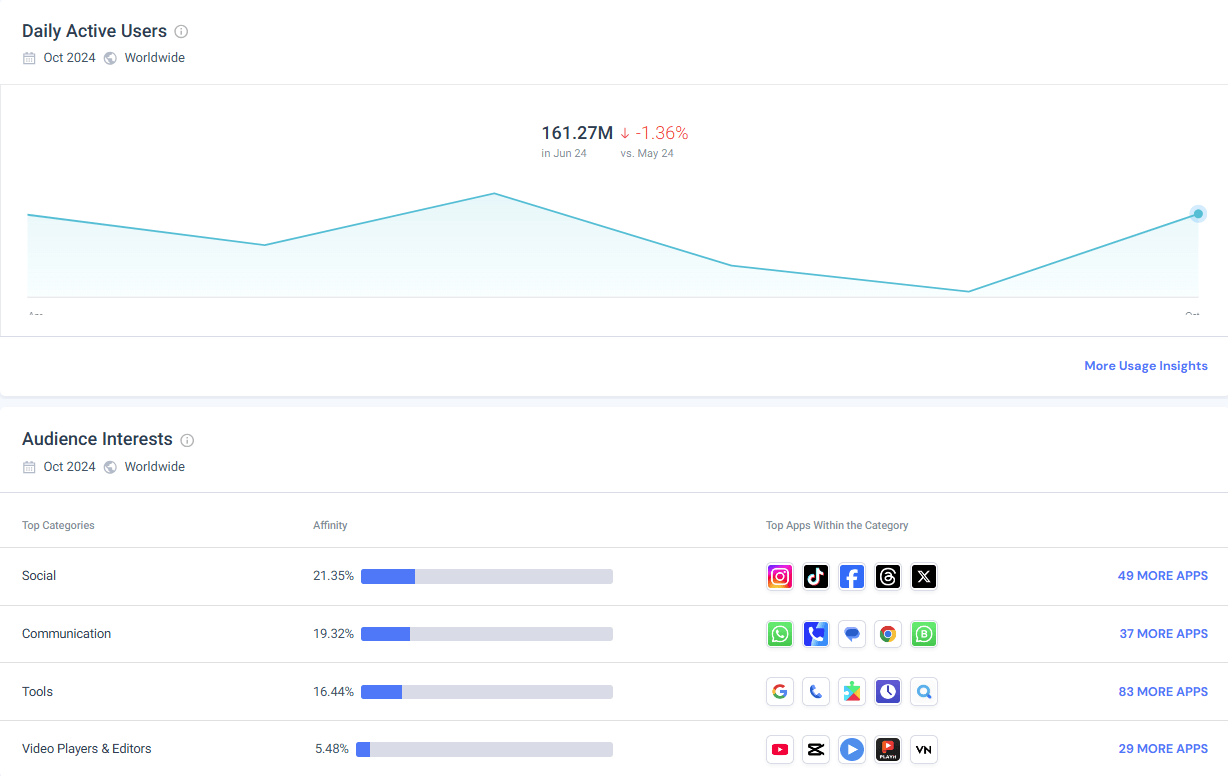Select the TikTok icon in the Social row
The height and width of the screenshot is (776, 1228).
pos(816,577)
